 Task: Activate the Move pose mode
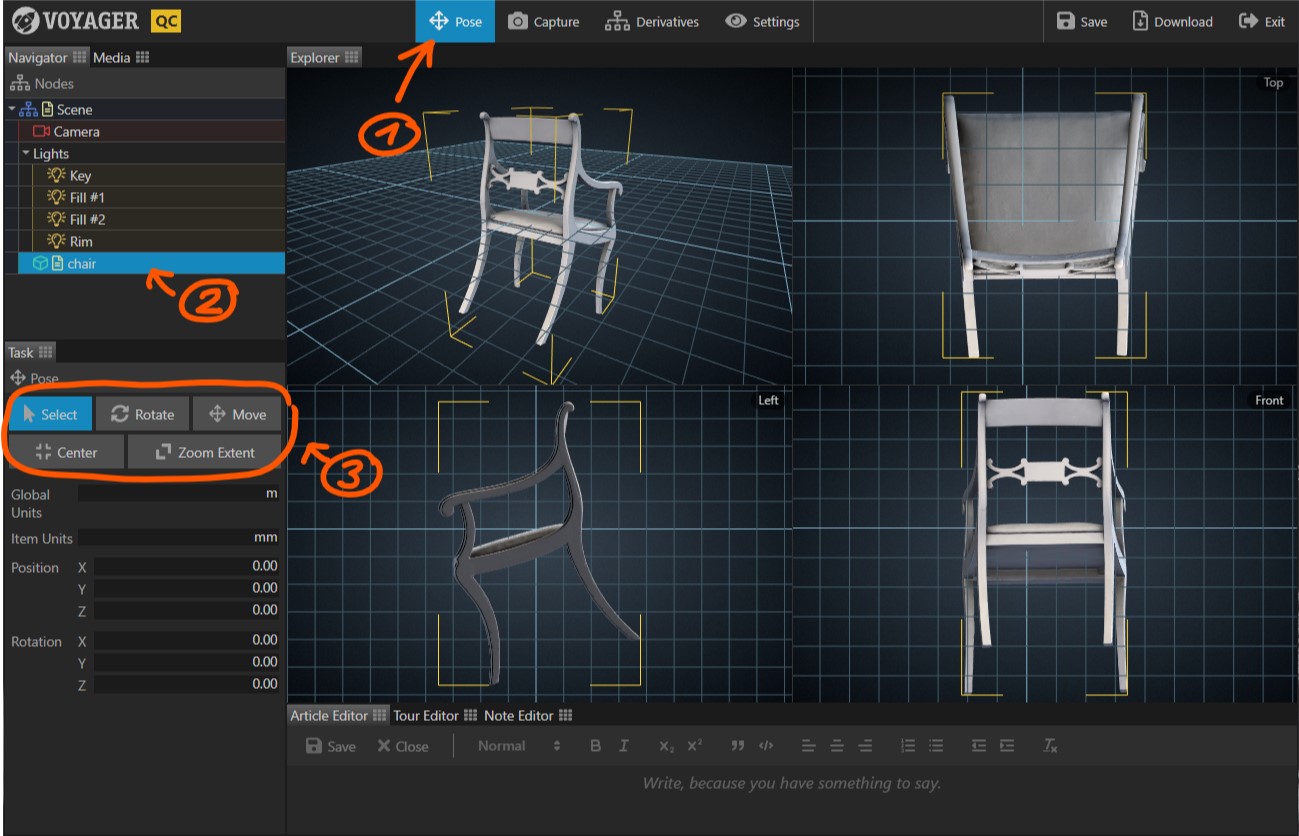coord(237,414)
